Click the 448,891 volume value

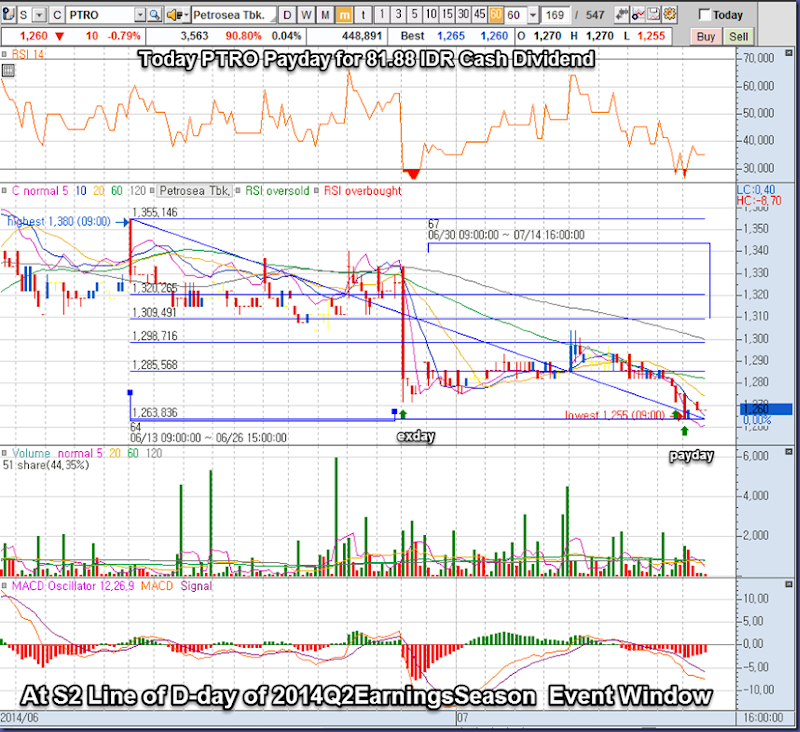point(362,36)
